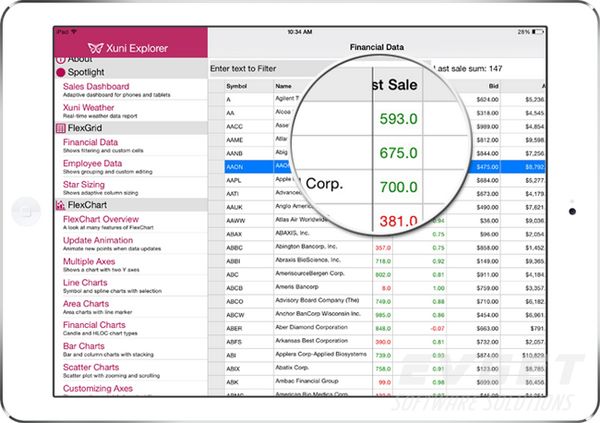Select the name cell Advisory Board Company (The)
600x423 pixels.
tap(323, 301)
